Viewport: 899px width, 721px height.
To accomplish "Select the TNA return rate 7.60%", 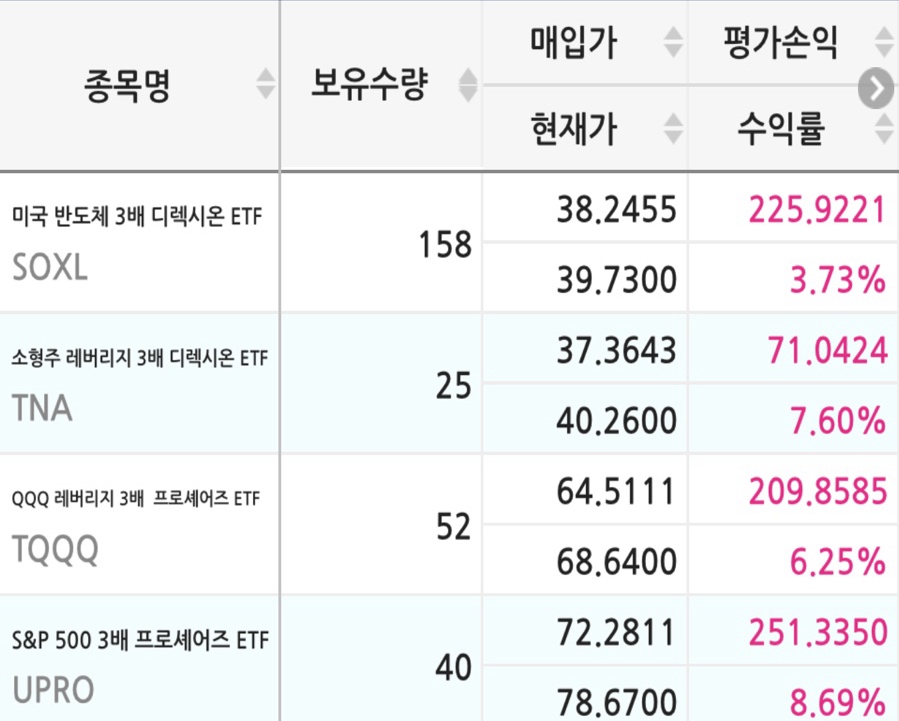I will 838,421.
